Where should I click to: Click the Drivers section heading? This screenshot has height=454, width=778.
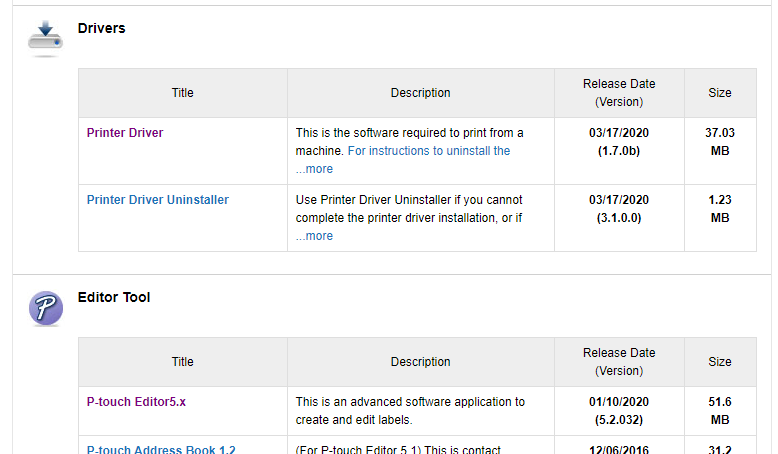[101, 29]
